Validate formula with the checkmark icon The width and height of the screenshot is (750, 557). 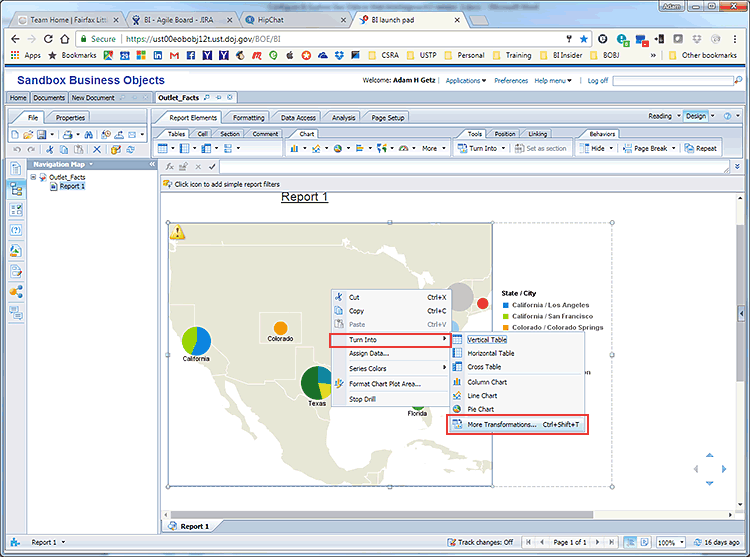click(212, 166)
